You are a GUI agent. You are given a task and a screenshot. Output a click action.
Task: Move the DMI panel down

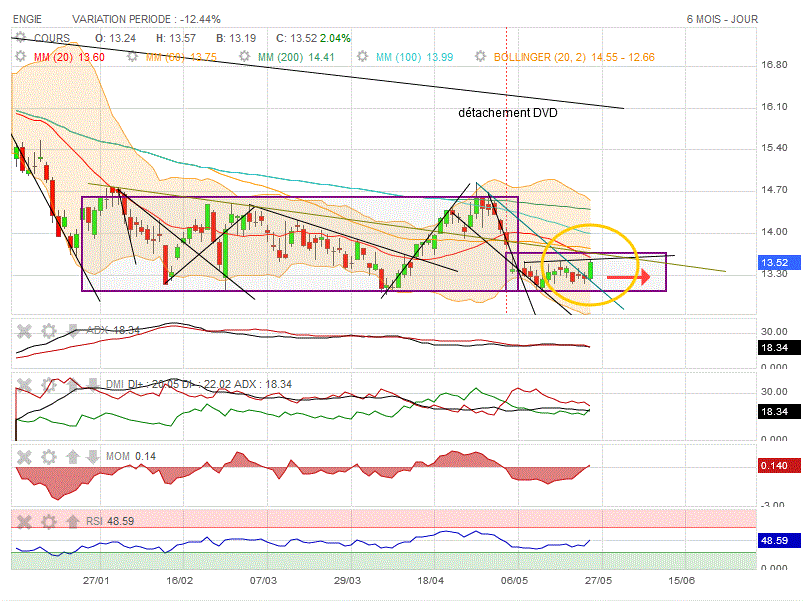(x=94, y=384)
